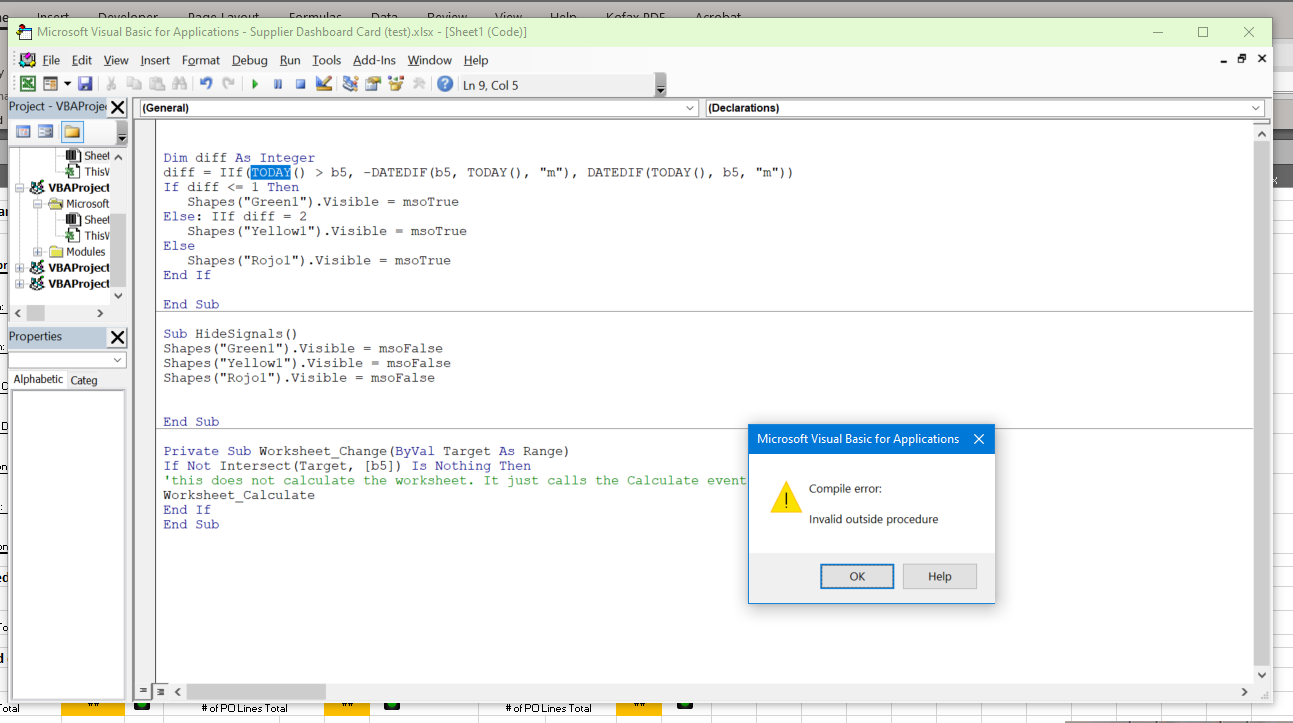Viewport: 1293px width, 723px height.
Task: Click the Cut scissors icon
Action: [x=112, y=84]
